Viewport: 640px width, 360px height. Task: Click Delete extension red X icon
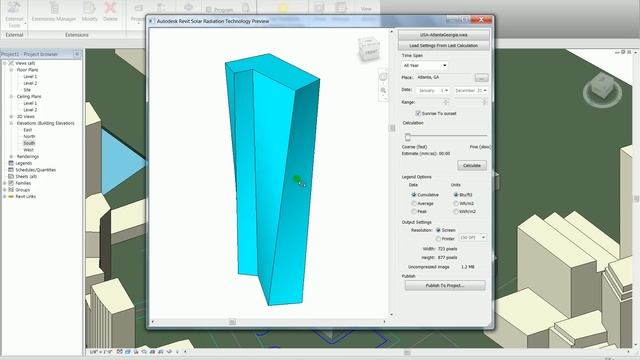pos(110,12)
